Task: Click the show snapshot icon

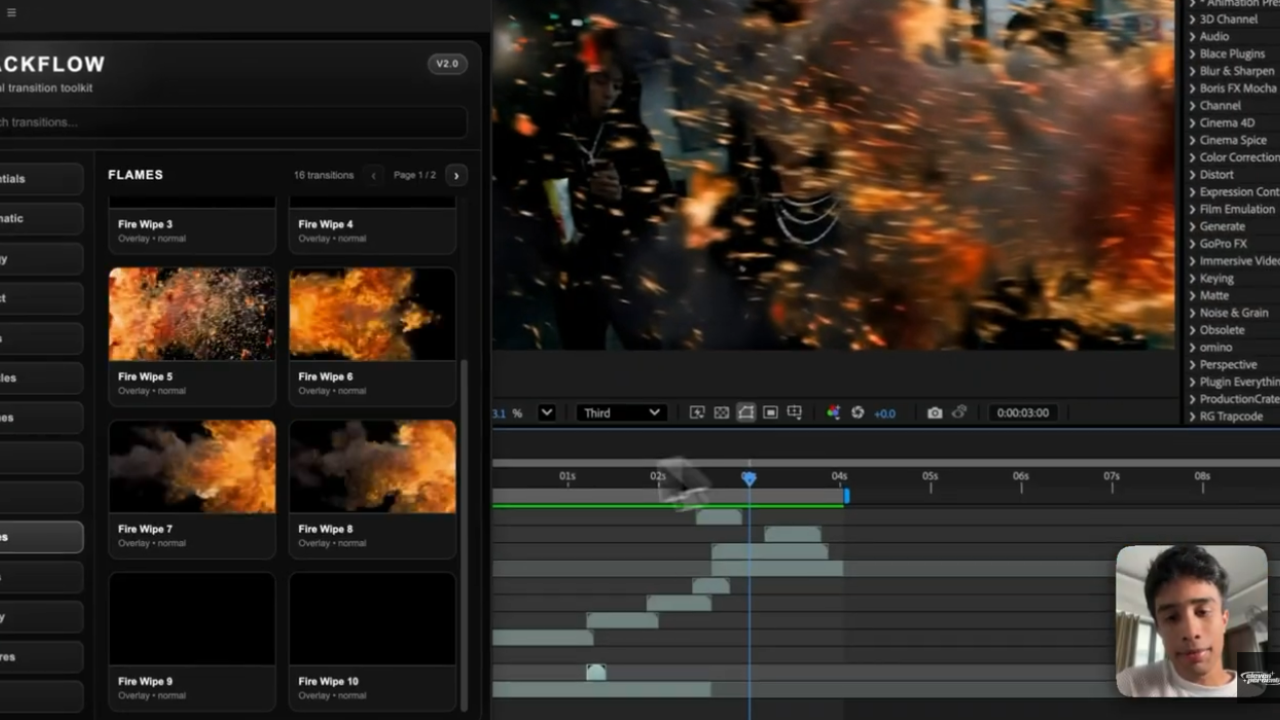Action: click(x=959, y=412)
